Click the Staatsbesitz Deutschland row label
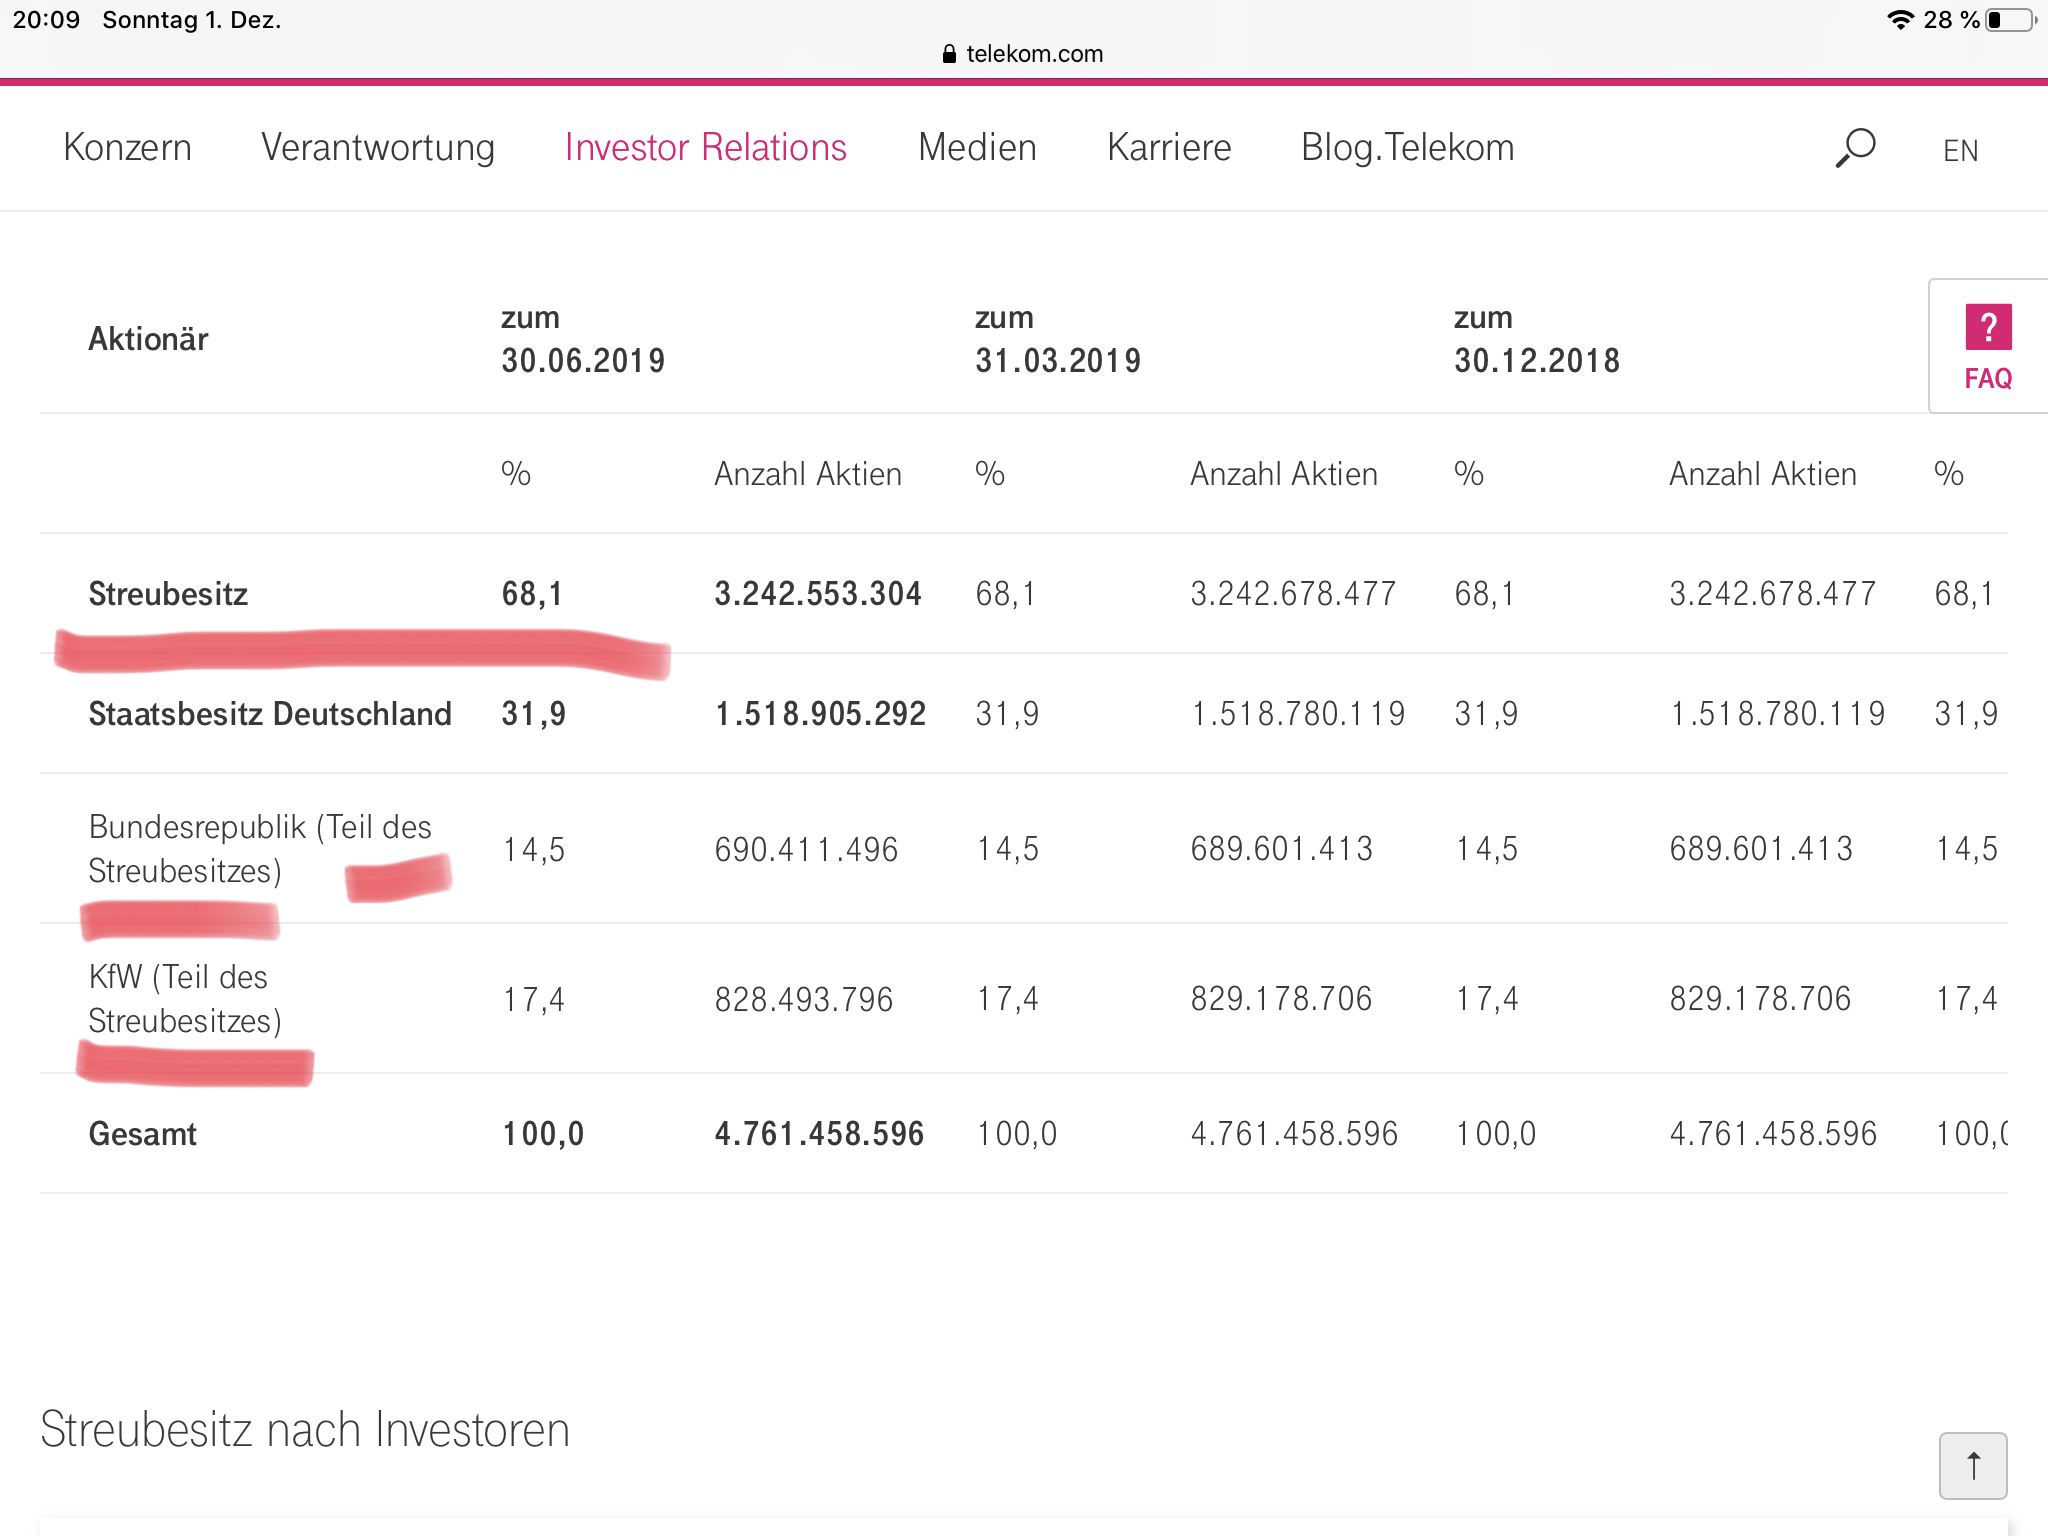The width and height of the screenshot is (2048, 1536). click(x=270, y=714)
